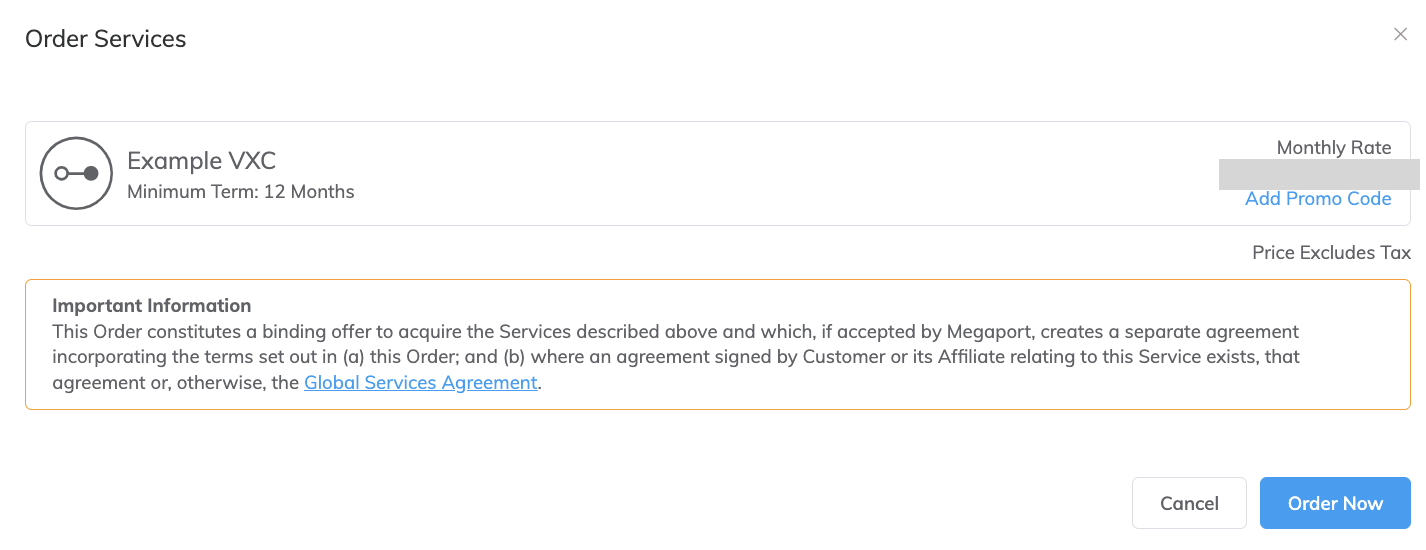The height and width of the screenshot is (550, 1426).
Task: Click the Monthly Rate label
Action: 1334,148
